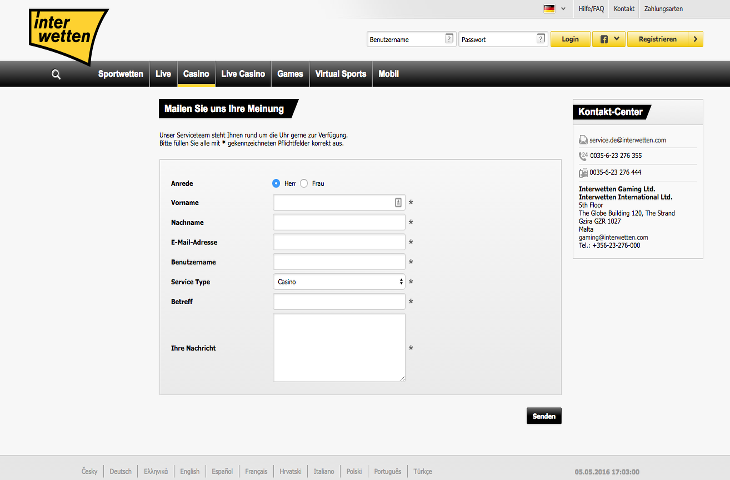Image resolution: width=730 pixels, height=480 pixels.
Task: Expand the language flag dropdown arrow
Action: 563,9
